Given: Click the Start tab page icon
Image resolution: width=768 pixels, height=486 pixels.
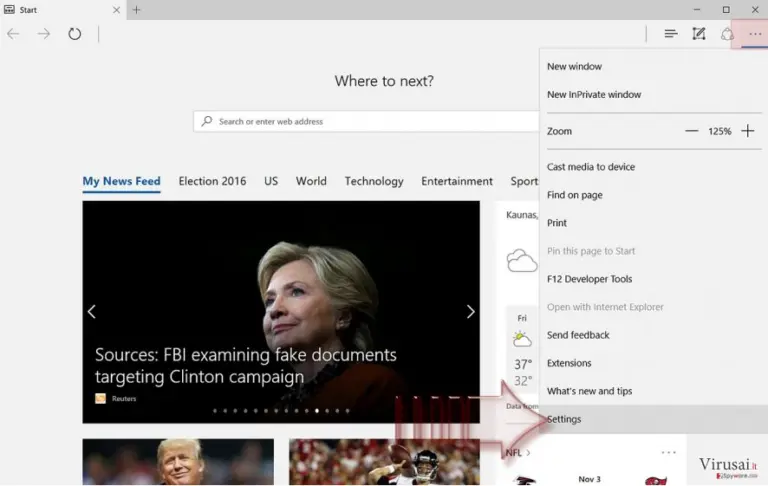Looking at the screenshot, I should point(9,9).
